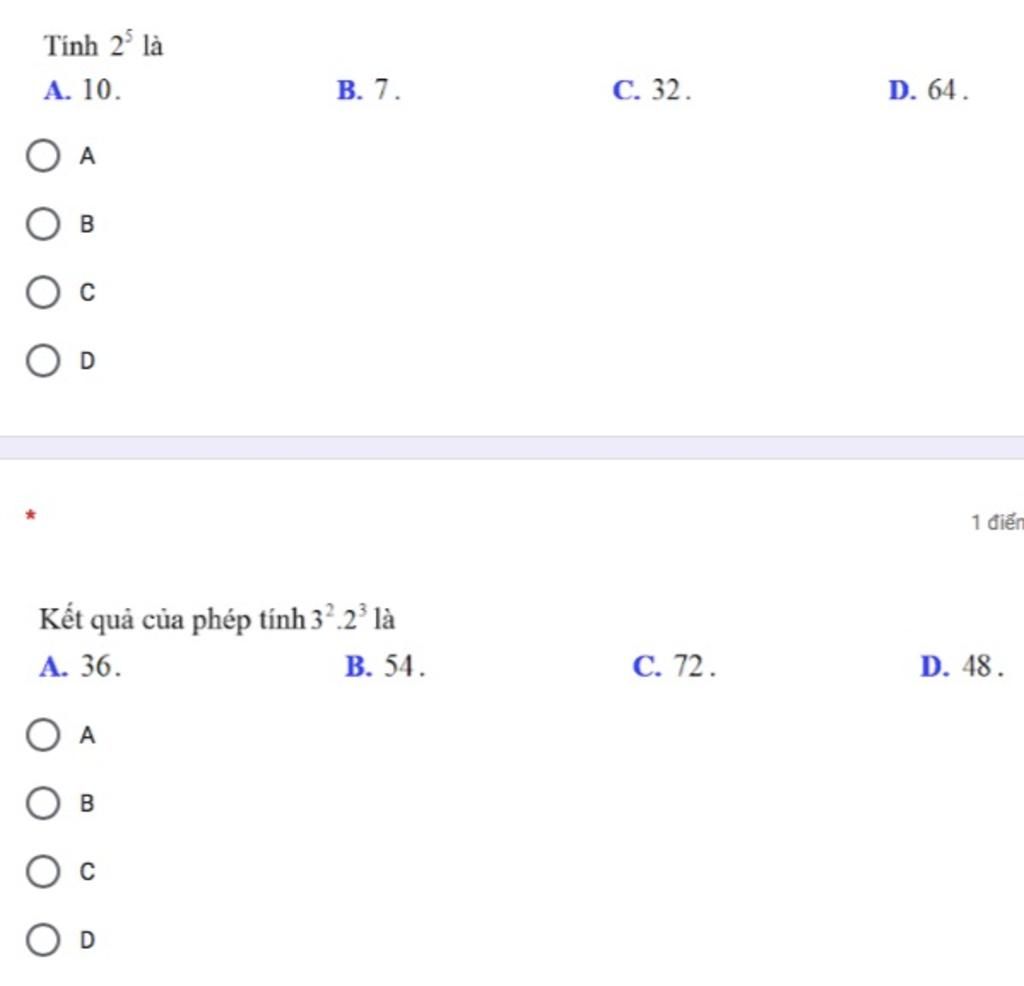
Task: Click the 'B. 7.' answer text in image
Action: point(369,90)
